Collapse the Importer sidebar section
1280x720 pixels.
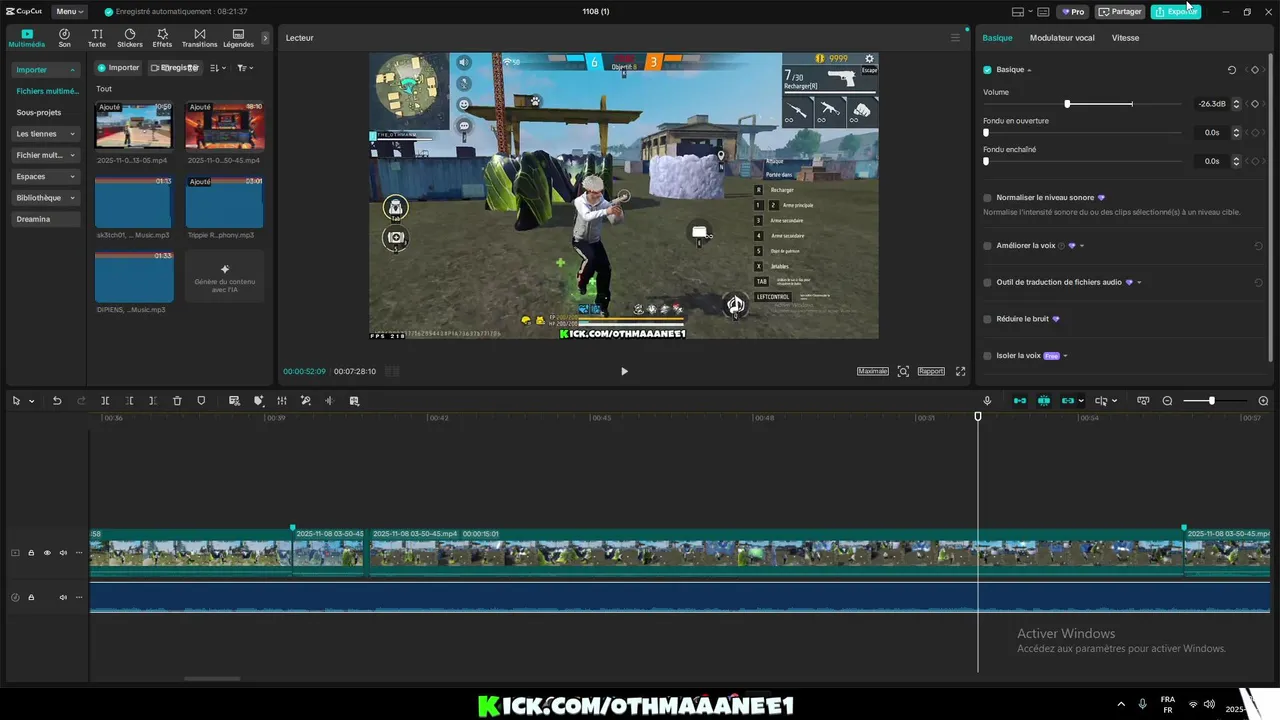tap(46, 70)
